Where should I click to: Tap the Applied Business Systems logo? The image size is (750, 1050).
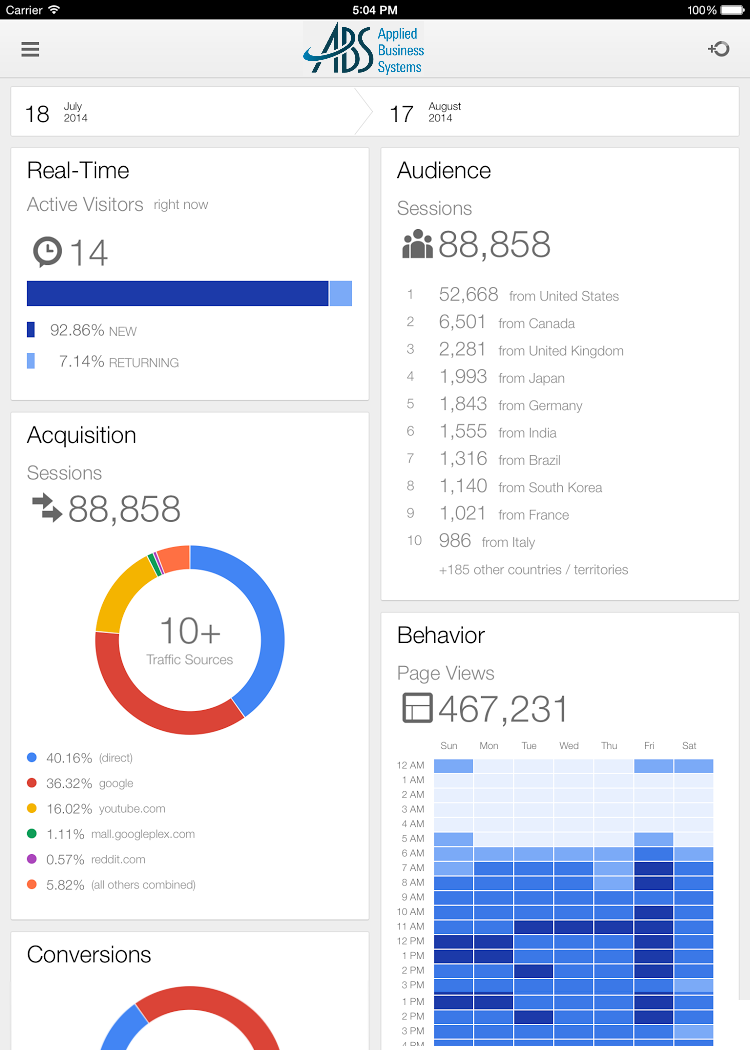(364, 48)
